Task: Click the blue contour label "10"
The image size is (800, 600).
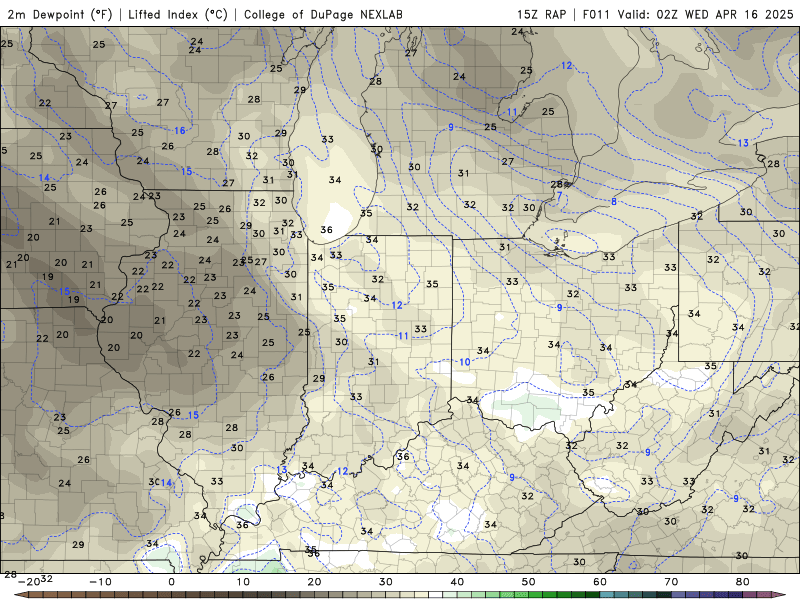Action: click(x=464, y=362)
